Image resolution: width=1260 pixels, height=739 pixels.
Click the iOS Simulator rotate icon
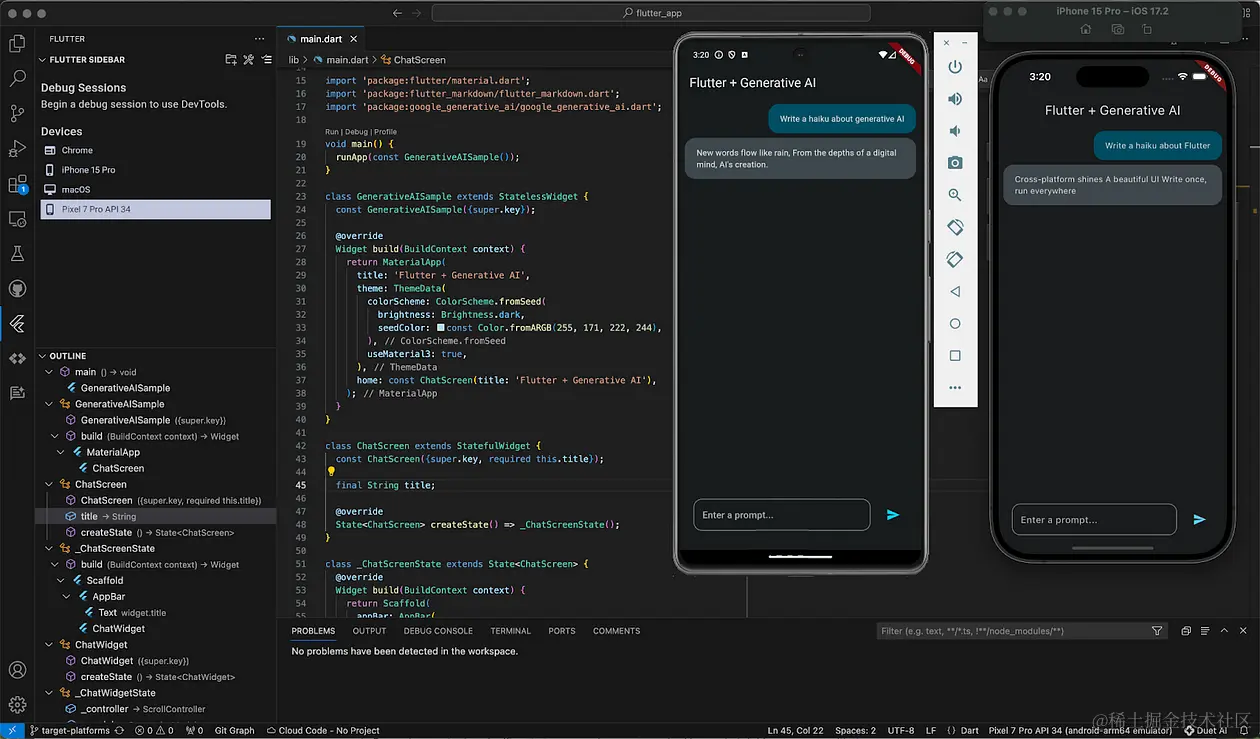(x=1147, y=29)
